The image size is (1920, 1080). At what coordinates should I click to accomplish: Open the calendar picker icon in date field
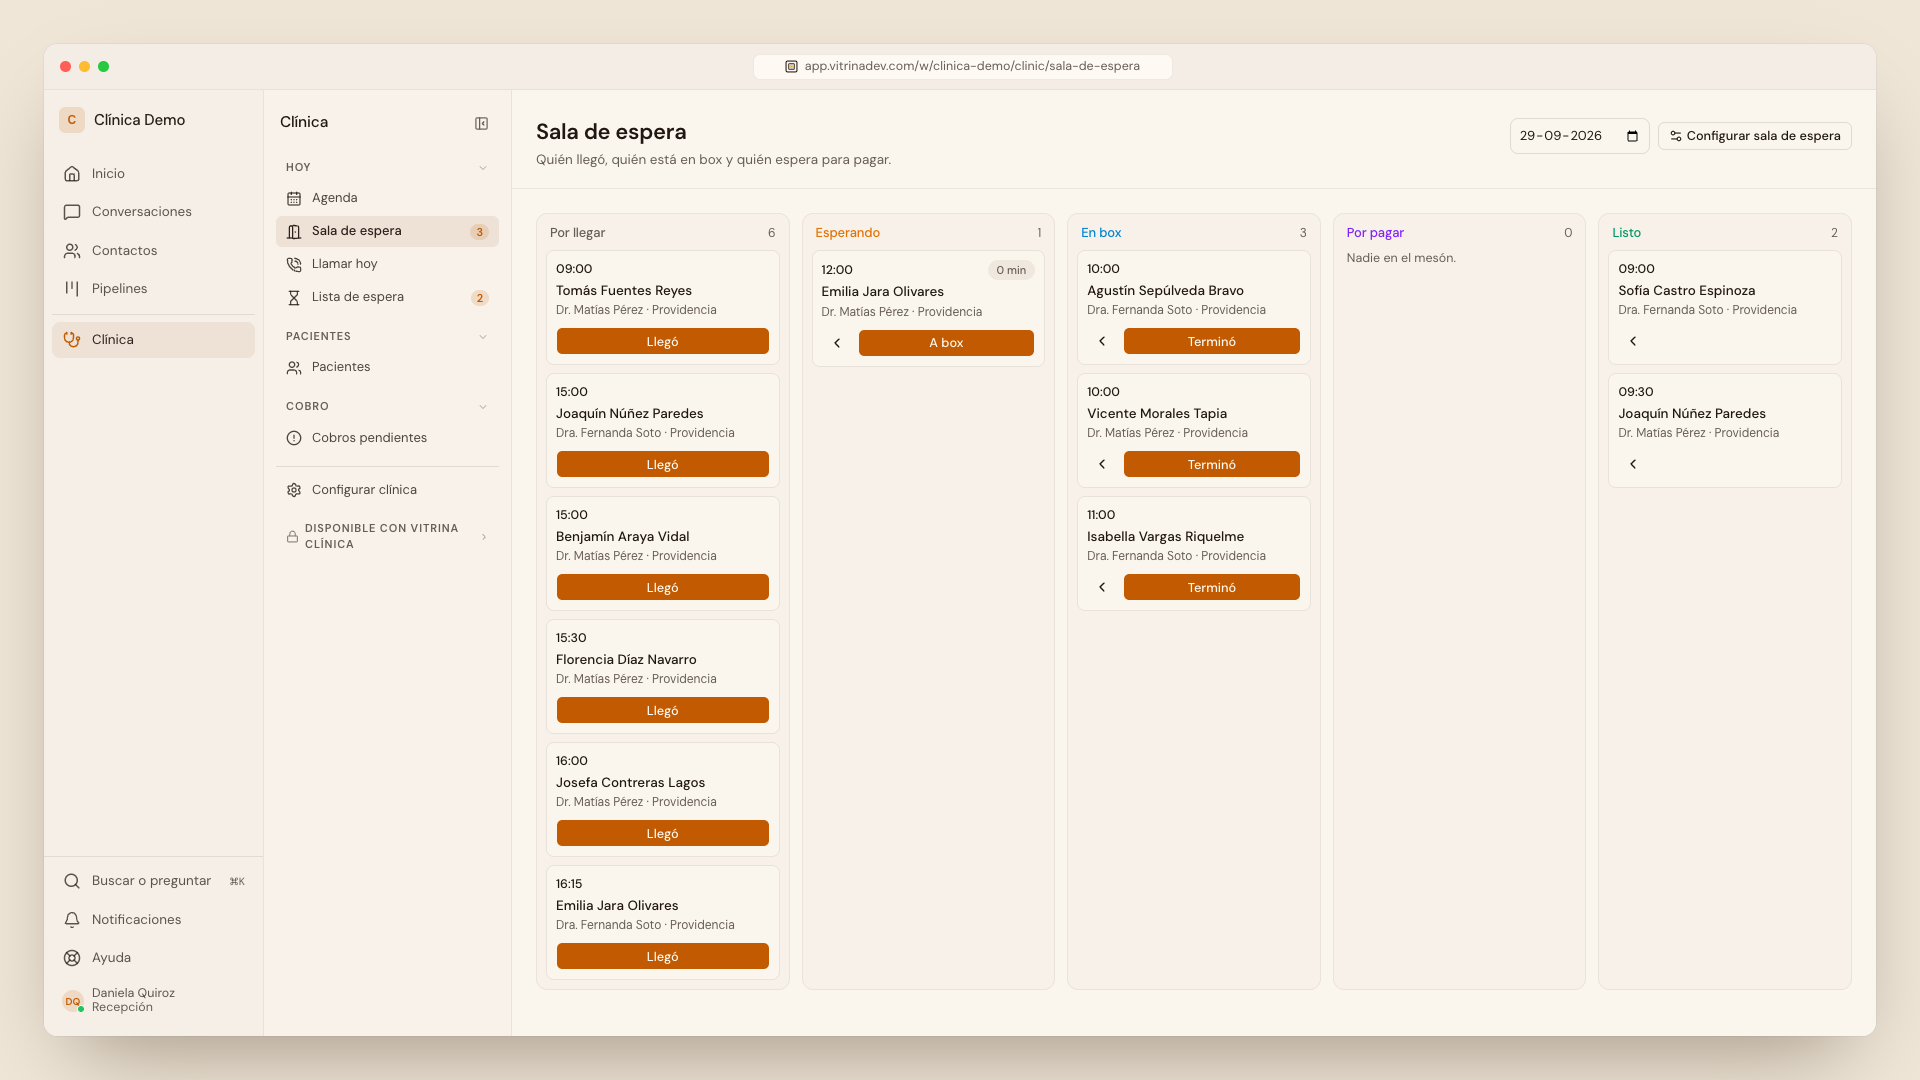coord(1632,136)
